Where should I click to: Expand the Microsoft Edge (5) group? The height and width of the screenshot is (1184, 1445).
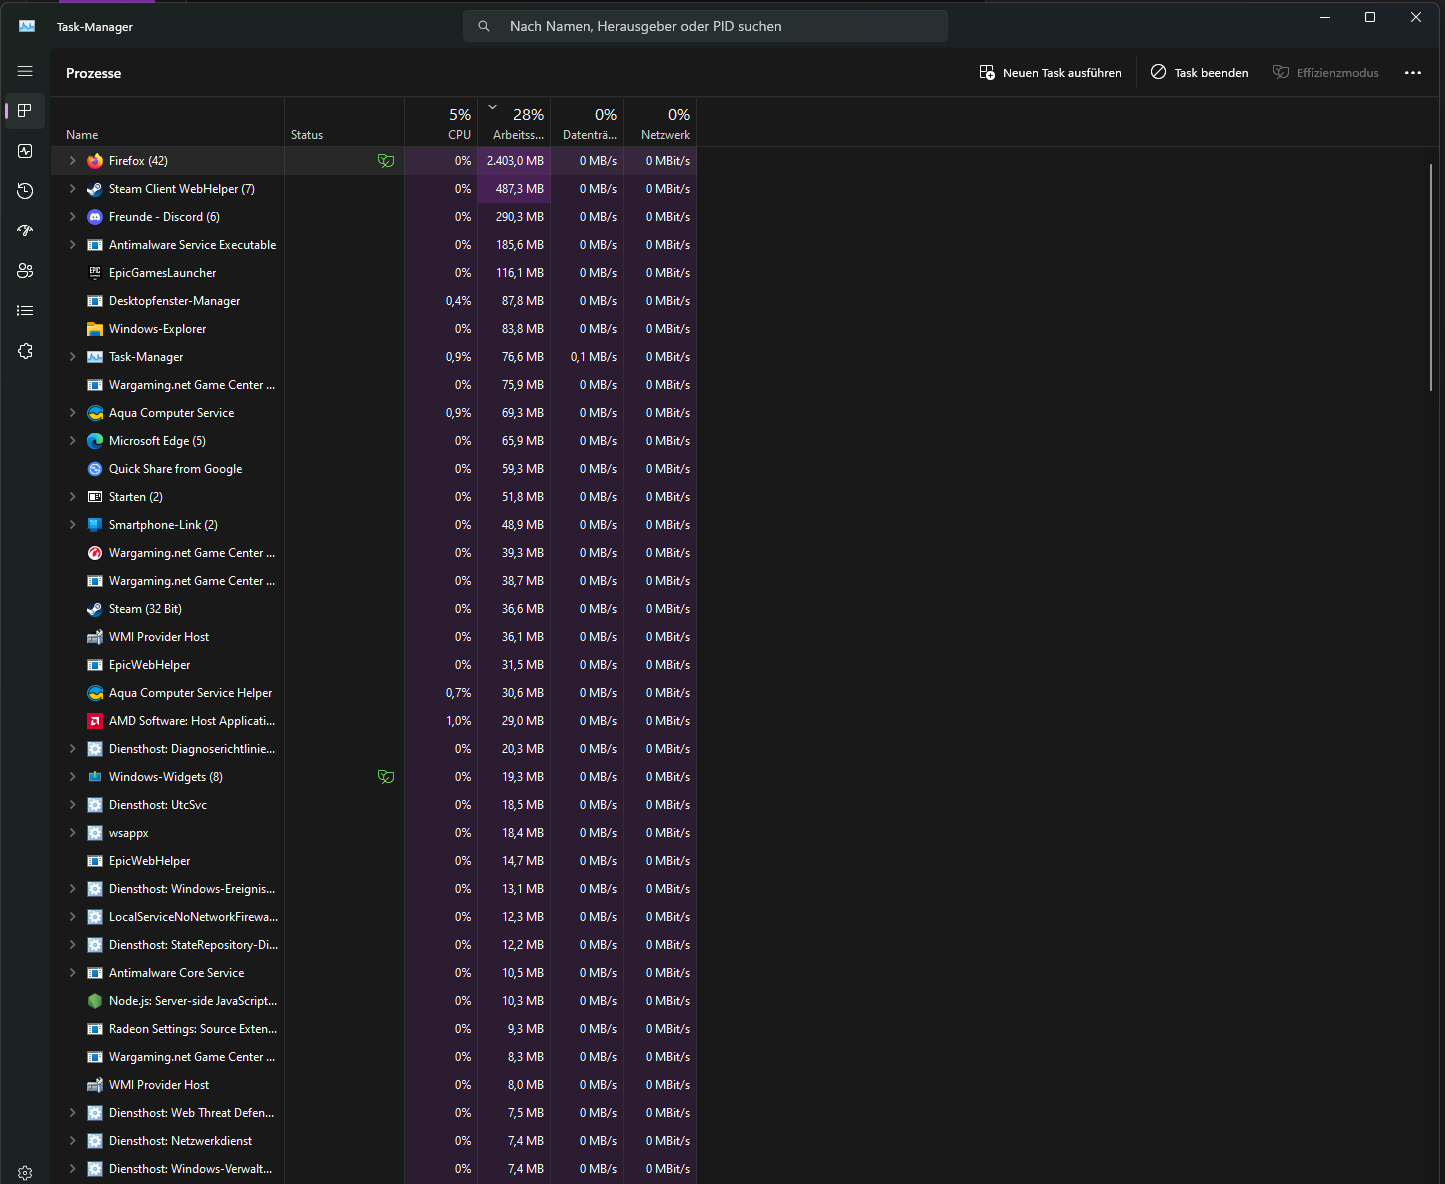pos(72,441)
